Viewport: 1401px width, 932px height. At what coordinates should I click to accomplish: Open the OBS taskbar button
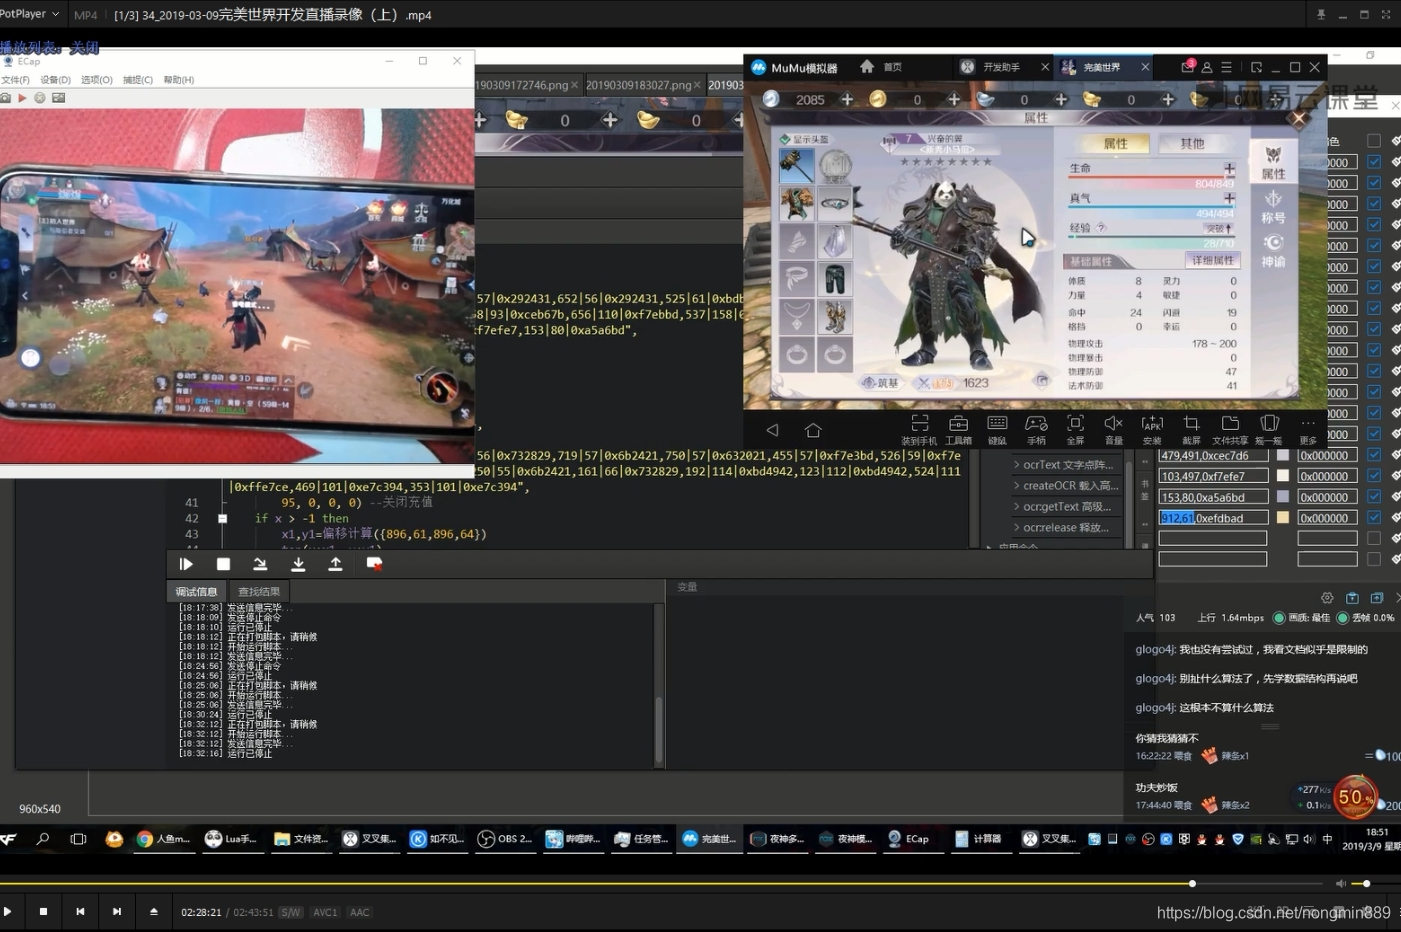pyautogui.click(x=505, y=839)
